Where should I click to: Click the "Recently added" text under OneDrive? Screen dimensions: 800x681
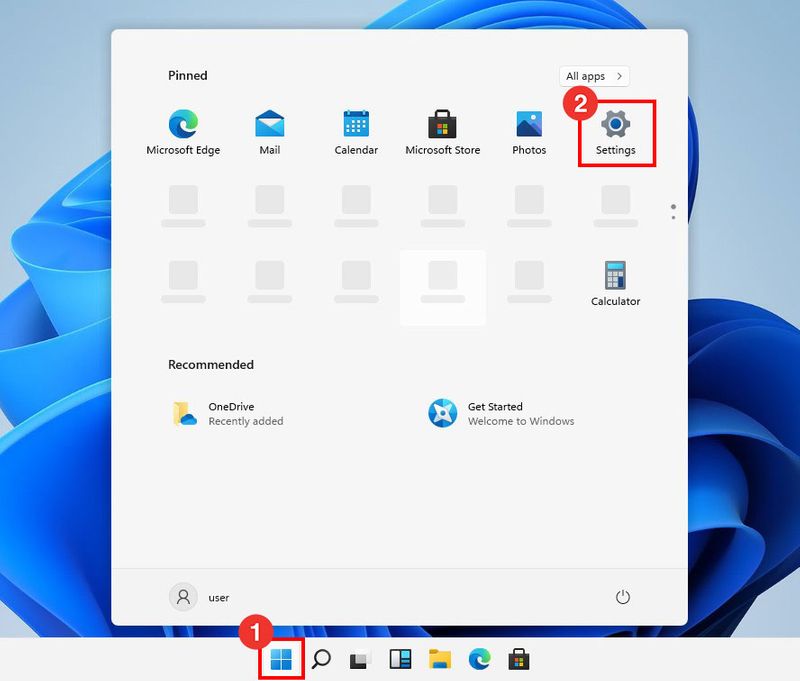click(x=246, y=421)
